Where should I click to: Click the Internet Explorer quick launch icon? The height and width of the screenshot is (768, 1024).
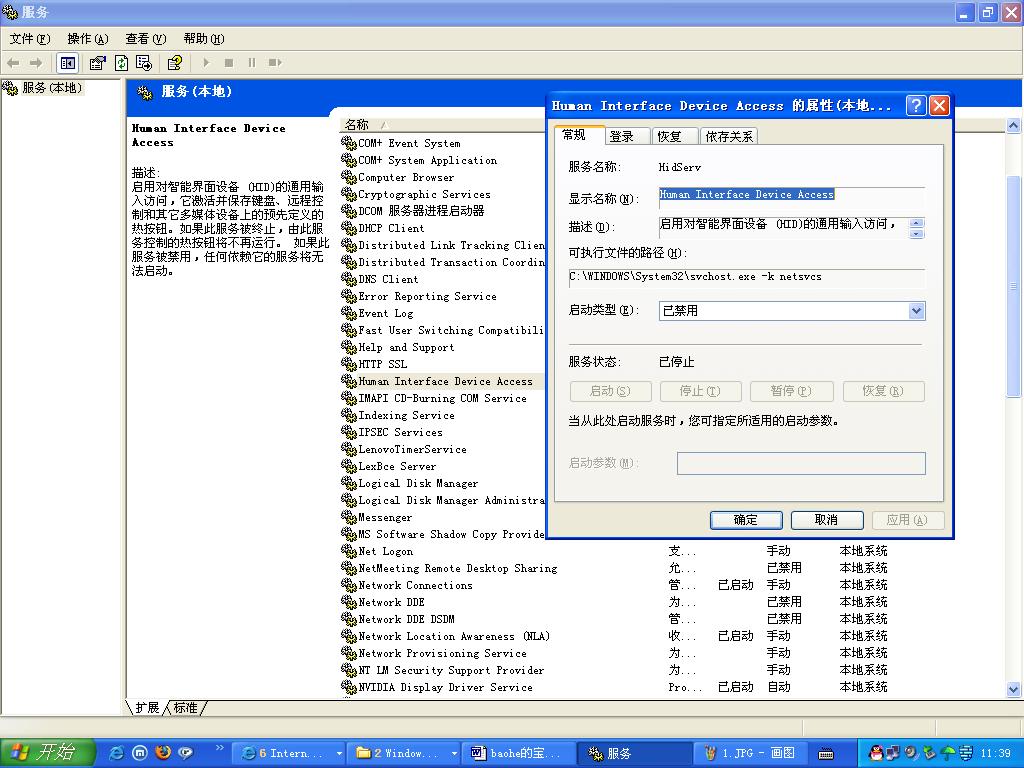(x=117, y=753)
